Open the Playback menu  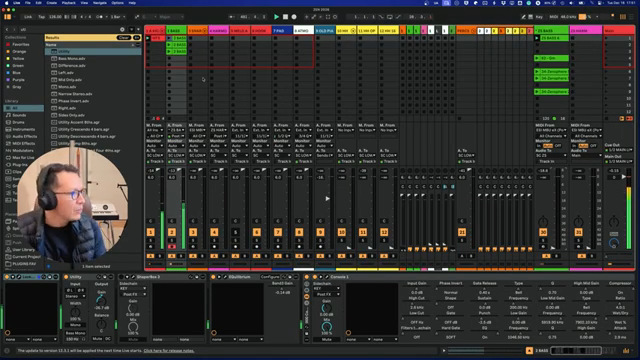tap(69, 2)
